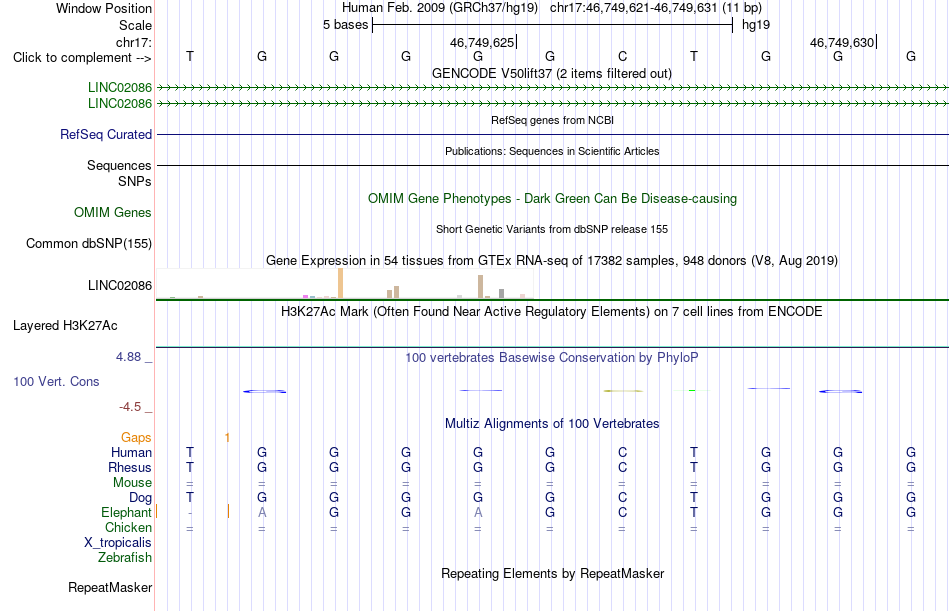This screenshot has height=611, width=950.
Task: Click the OMIM Genes label
Action: pyautogui.click(x=113, y=213)
